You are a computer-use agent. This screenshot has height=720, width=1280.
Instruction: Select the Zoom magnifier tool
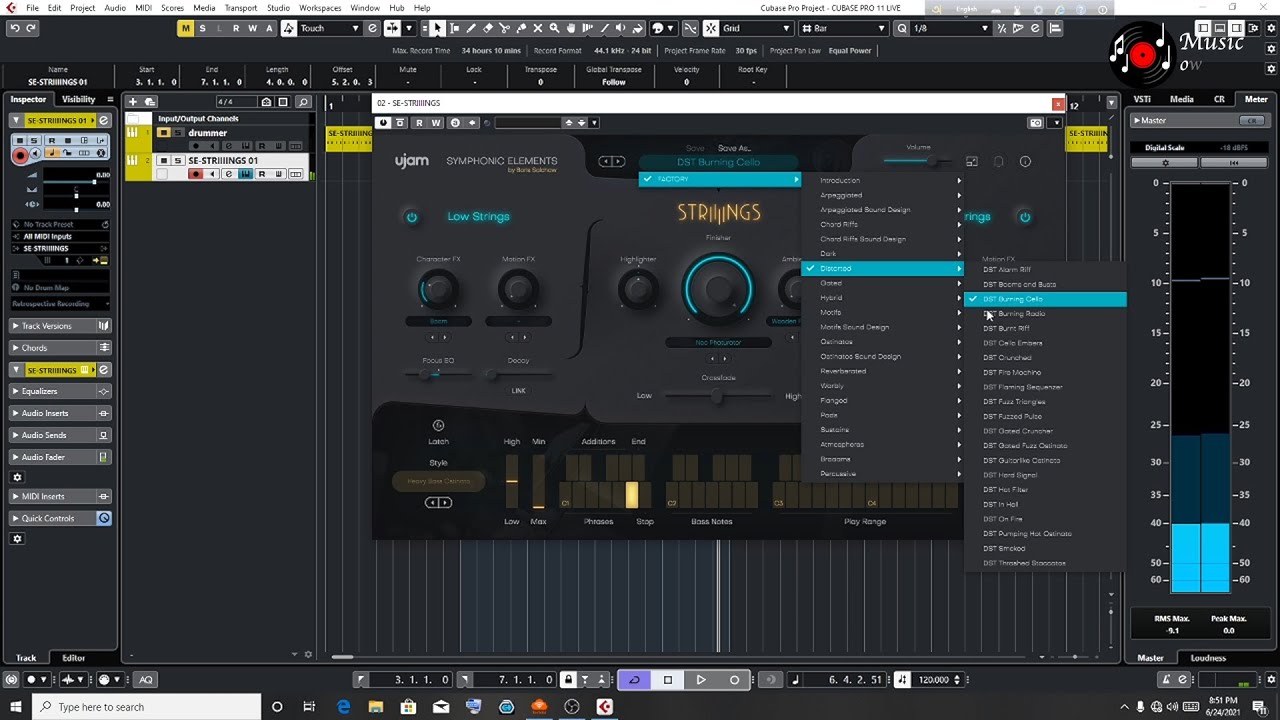555,28
